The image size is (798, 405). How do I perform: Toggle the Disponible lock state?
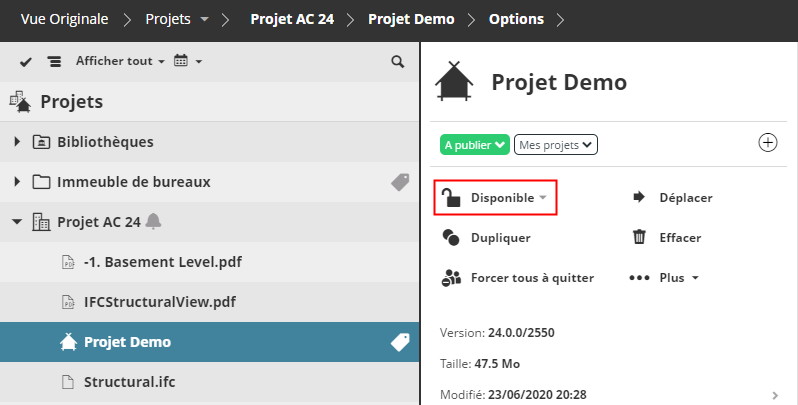(x=495, y=198)
